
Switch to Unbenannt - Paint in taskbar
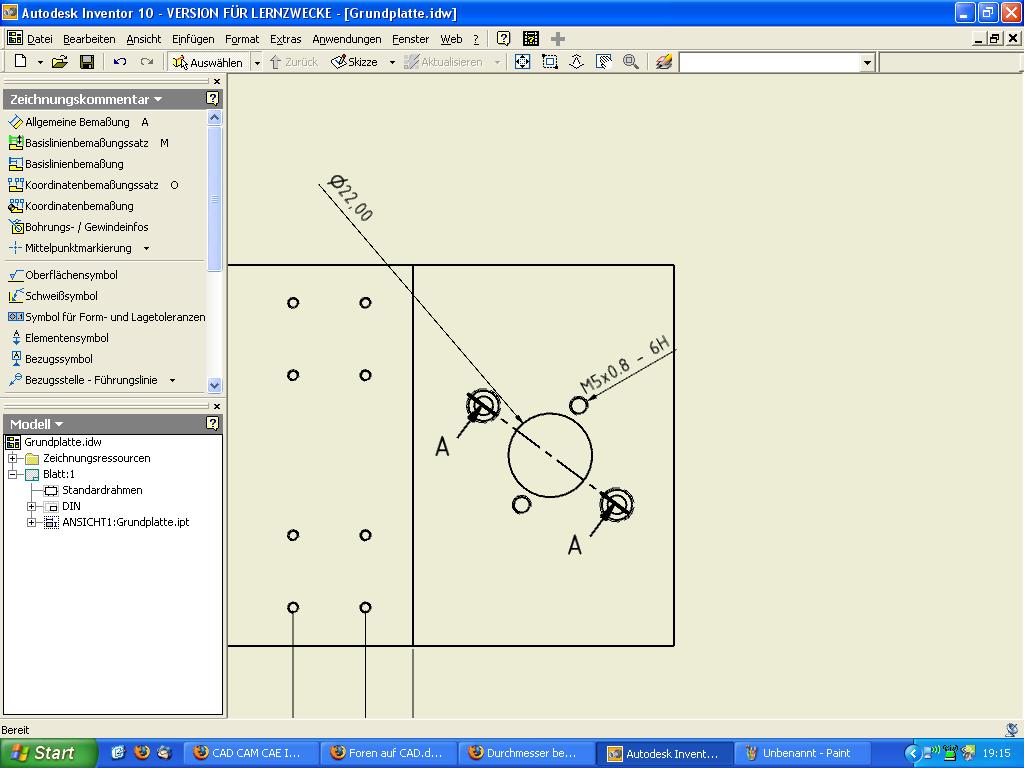tap(801, 753)
